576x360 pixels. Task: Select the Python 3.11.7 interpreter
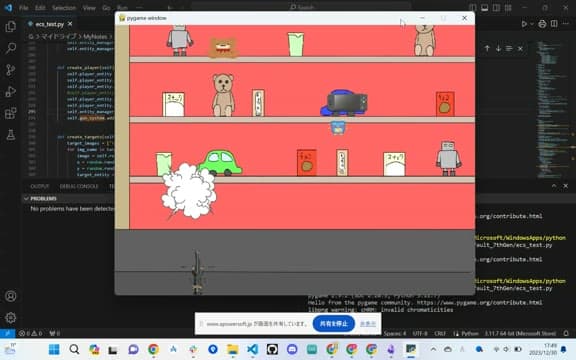point(520,334)
